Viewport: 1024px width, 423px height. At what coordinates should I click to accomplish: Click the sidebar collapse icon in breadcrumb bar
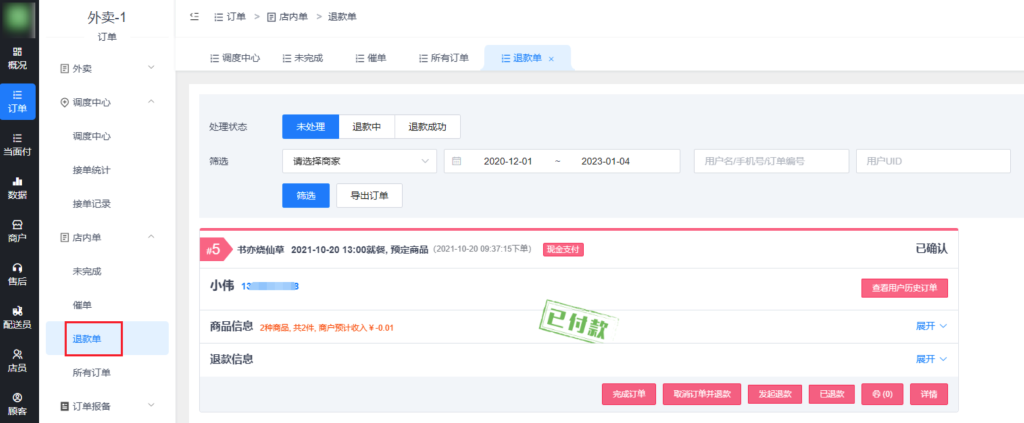click(x=192, y=17)
